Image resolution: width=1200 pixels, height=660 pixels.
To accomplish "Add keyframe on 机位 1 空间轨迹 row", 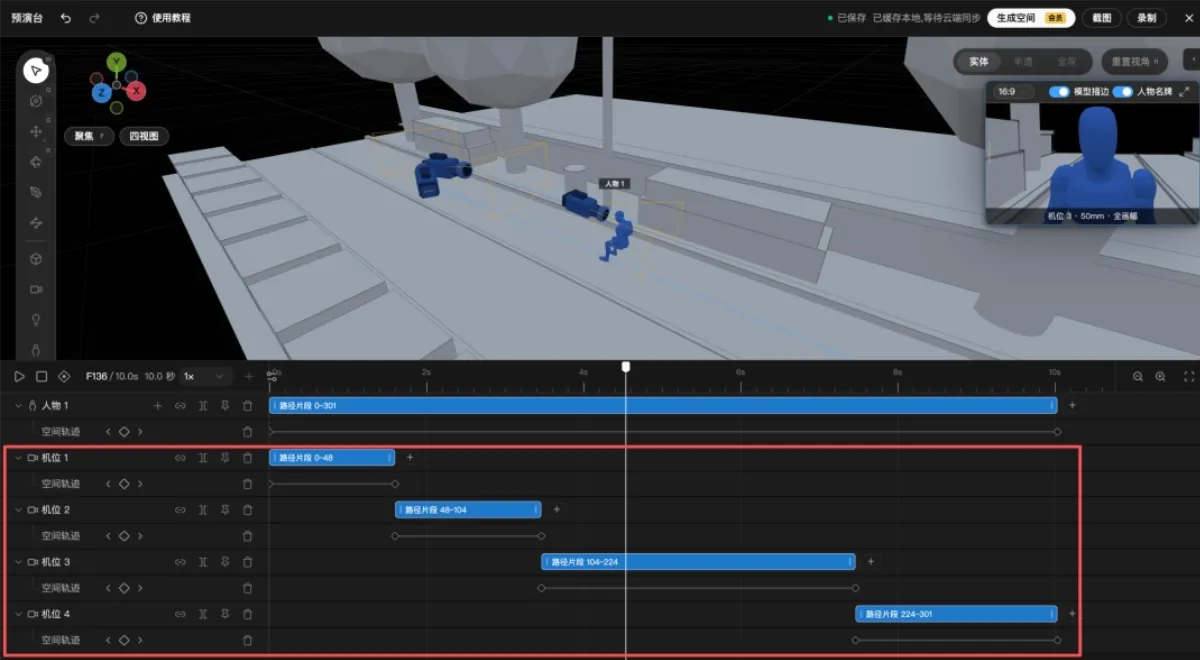I will click(x=124, y=484).
